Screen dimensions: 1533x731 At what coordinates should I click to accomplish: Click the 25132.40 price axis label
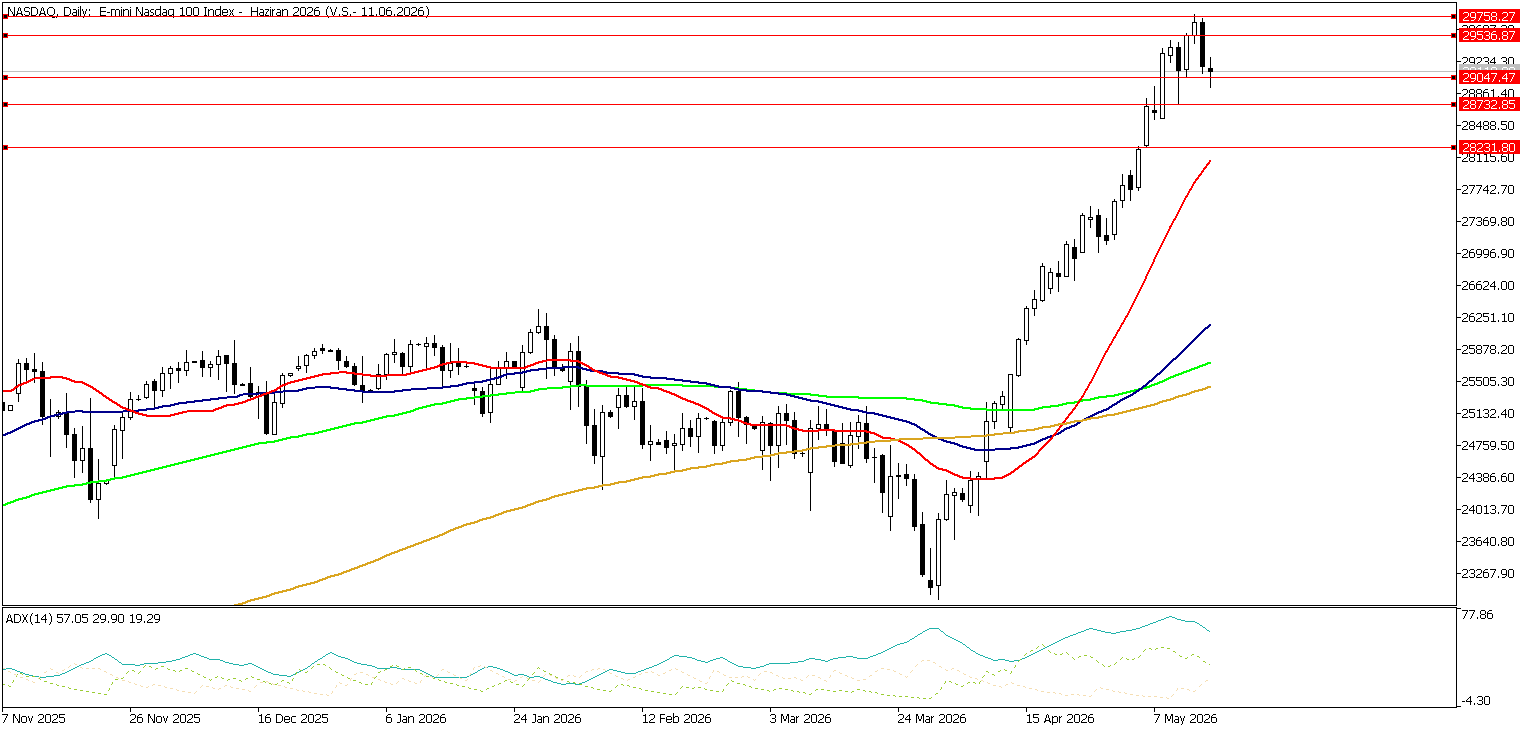pos(1490,414)
